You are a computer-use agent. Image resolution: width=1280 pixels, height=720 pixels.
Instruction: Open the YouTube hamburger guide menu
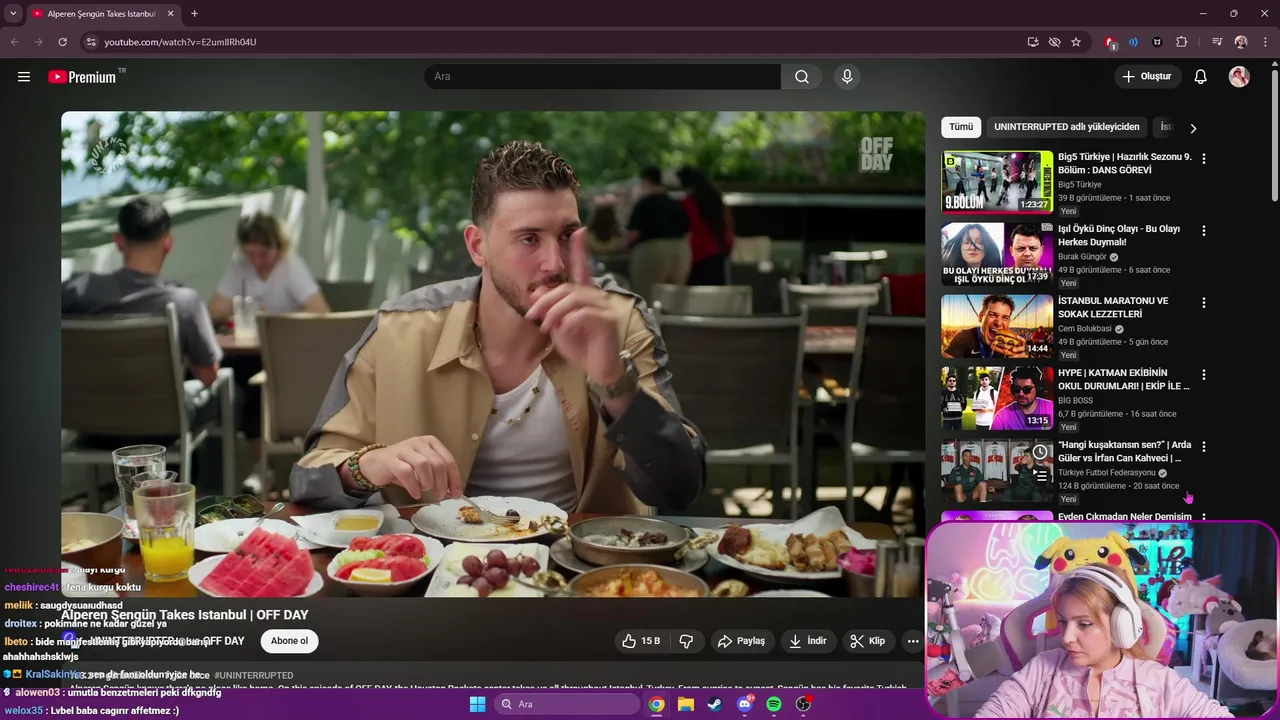24,77
